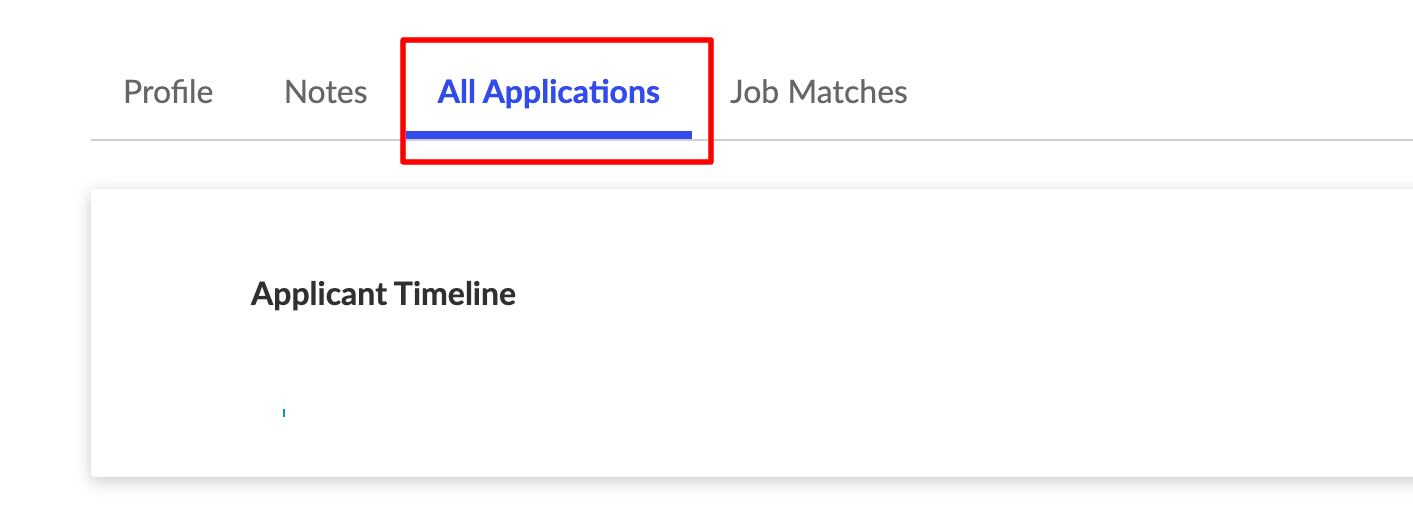Screen dimensions: 1413x510
Task: View candidate details via the Profile tab
Action: coord(168,92)
